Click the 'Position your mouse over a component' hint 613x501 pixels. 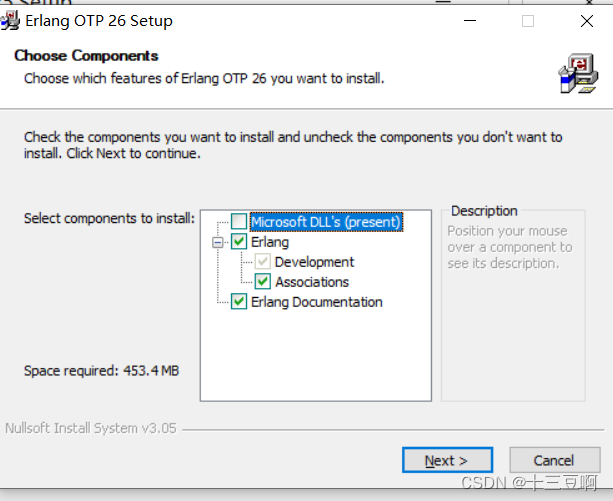510,247
